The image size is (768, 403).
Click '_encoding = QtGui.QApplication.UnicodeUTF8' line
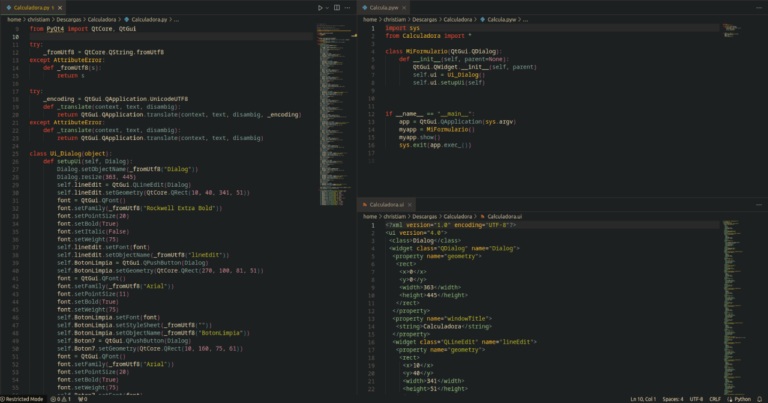[115, 99]
